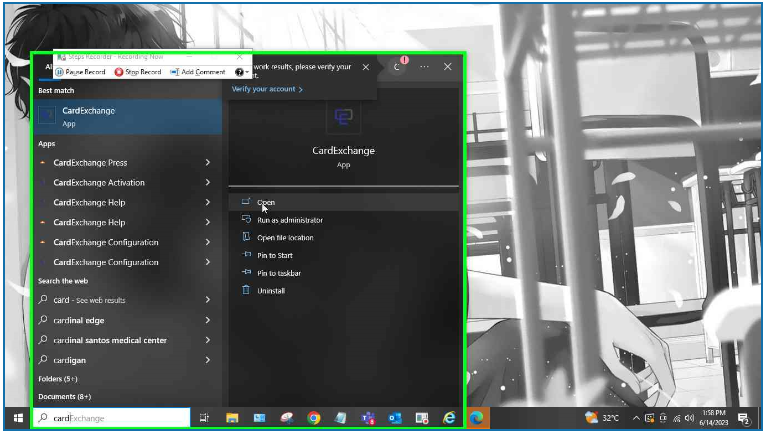
Task: Click Pause Record in Steps Recorder
Action: [81, 72]
